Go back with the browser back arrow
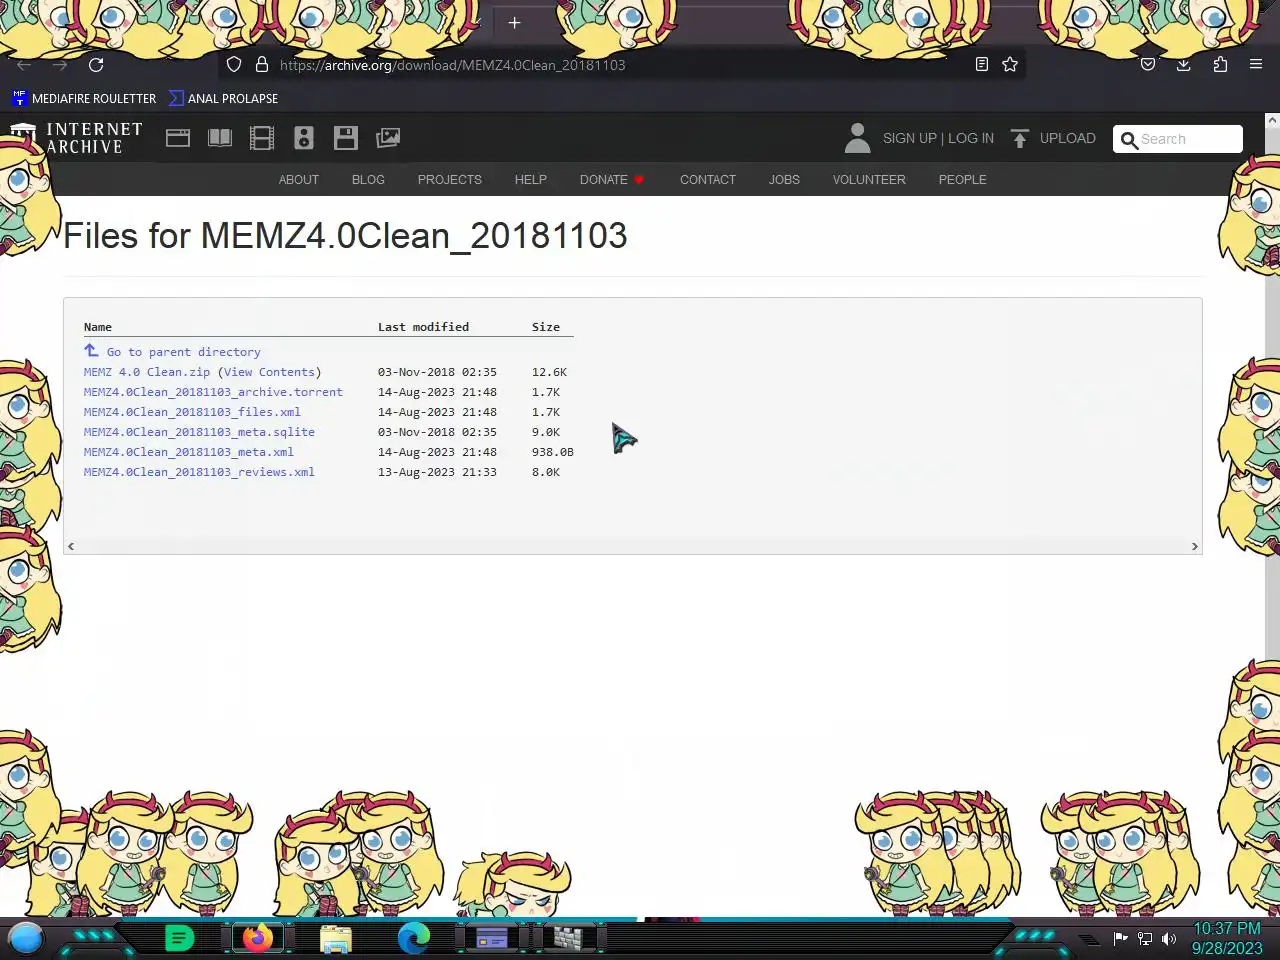 click(x=24, y=65)
